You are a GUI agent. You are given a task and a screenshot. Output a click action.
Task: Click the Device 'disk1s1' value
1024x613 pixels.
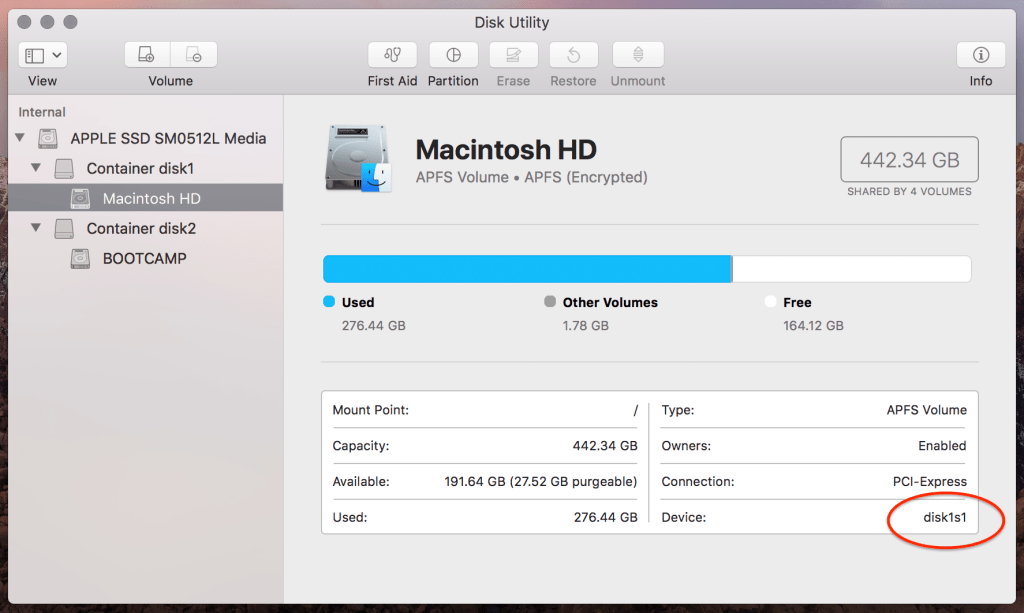(x=945, y=517)
